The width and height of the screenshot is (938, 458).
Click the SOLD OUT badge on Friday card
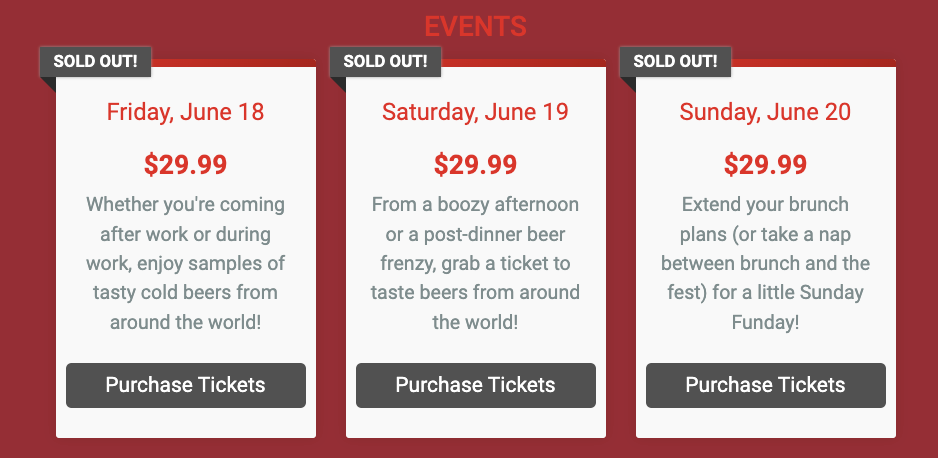click(x=96, y=61)
